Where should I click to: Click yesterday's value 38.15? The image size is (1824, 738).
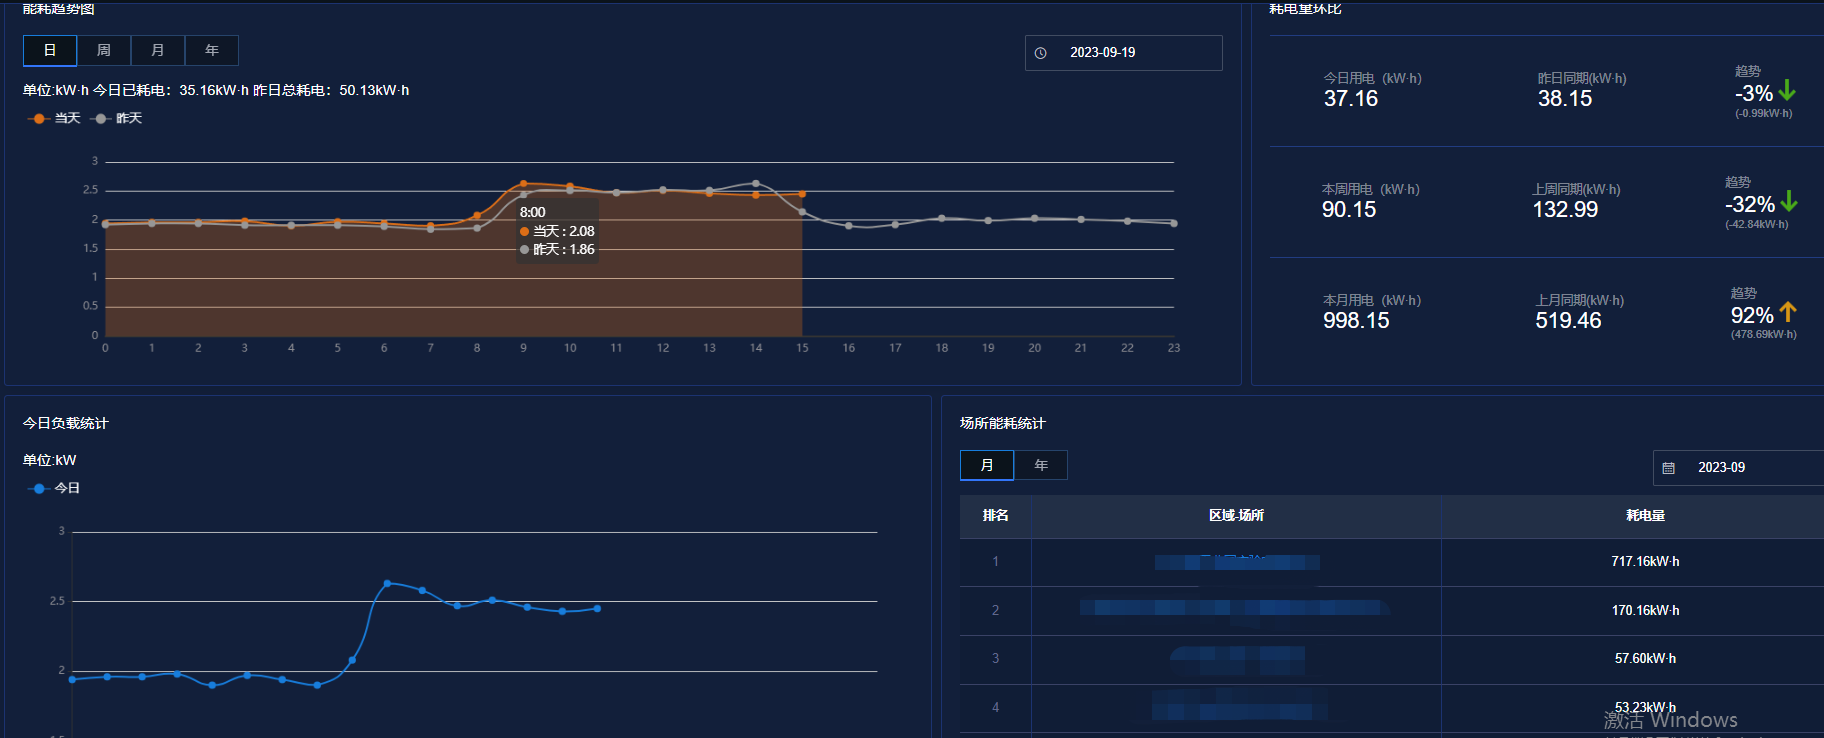(1565, 98)
